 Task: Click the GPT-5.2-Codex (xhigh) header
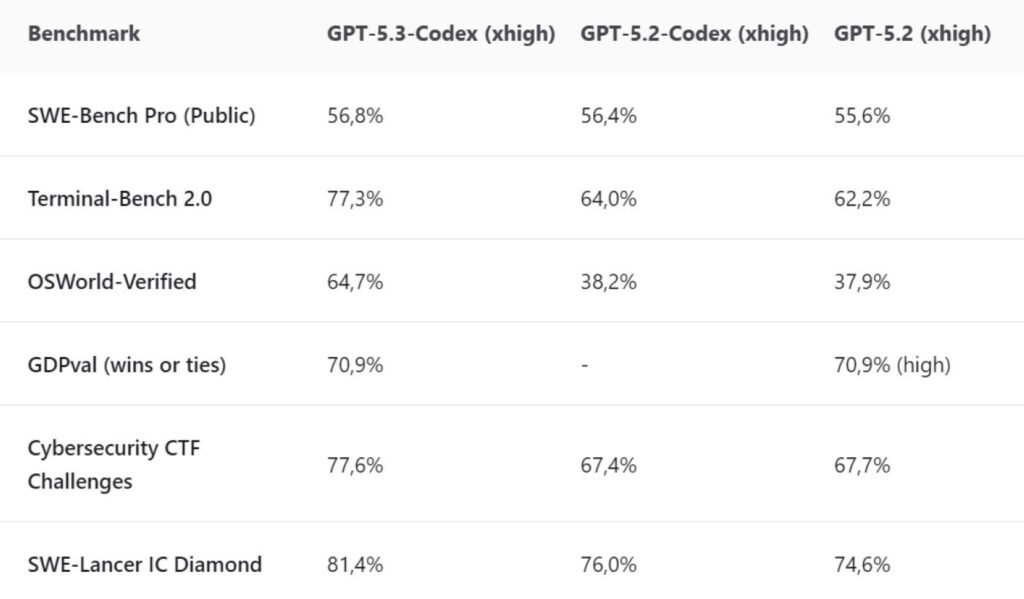(x=694, y=34)
